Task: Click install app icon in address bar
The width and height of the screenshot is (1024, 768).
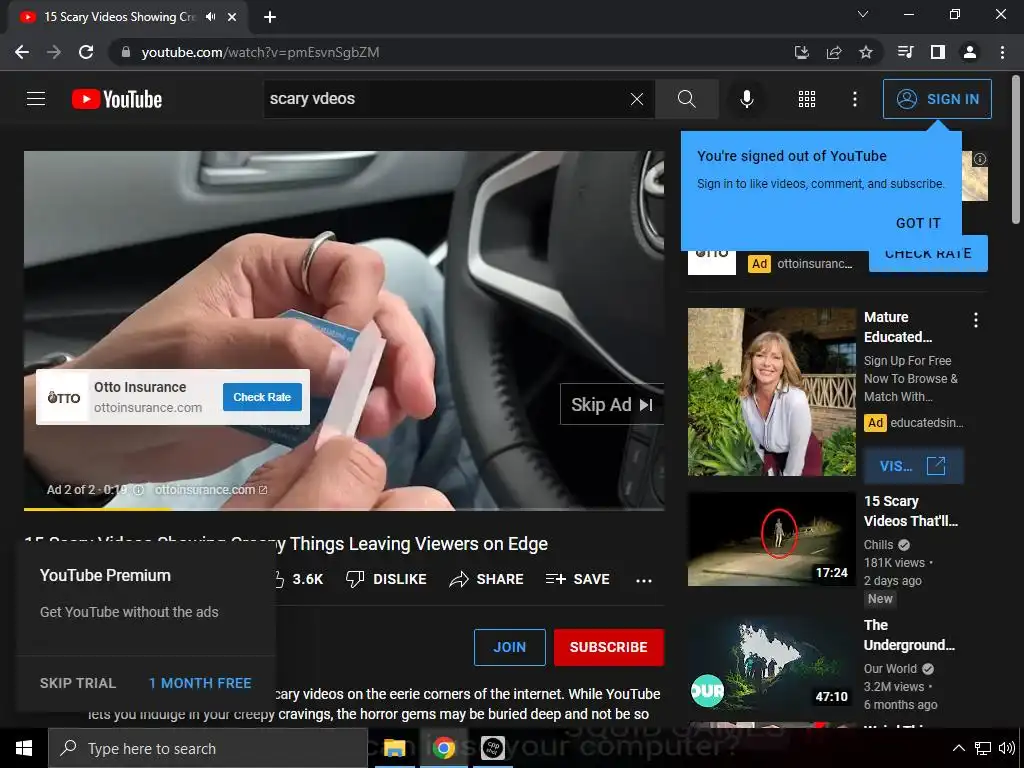Action: pyautogui.click(x=802, y=52)
